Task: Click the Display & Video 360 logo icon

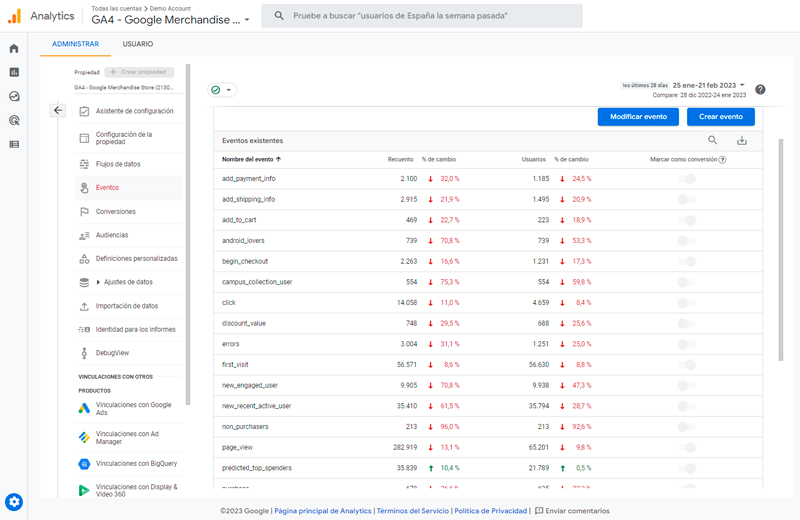Action: [84, 490]
